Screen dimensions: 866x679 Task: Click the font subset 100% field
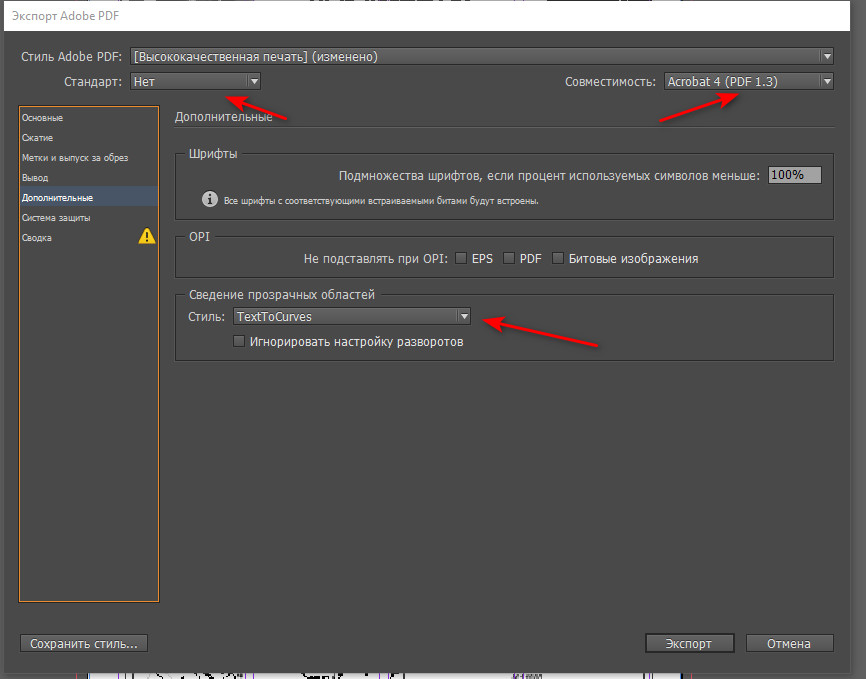(794, 175)
